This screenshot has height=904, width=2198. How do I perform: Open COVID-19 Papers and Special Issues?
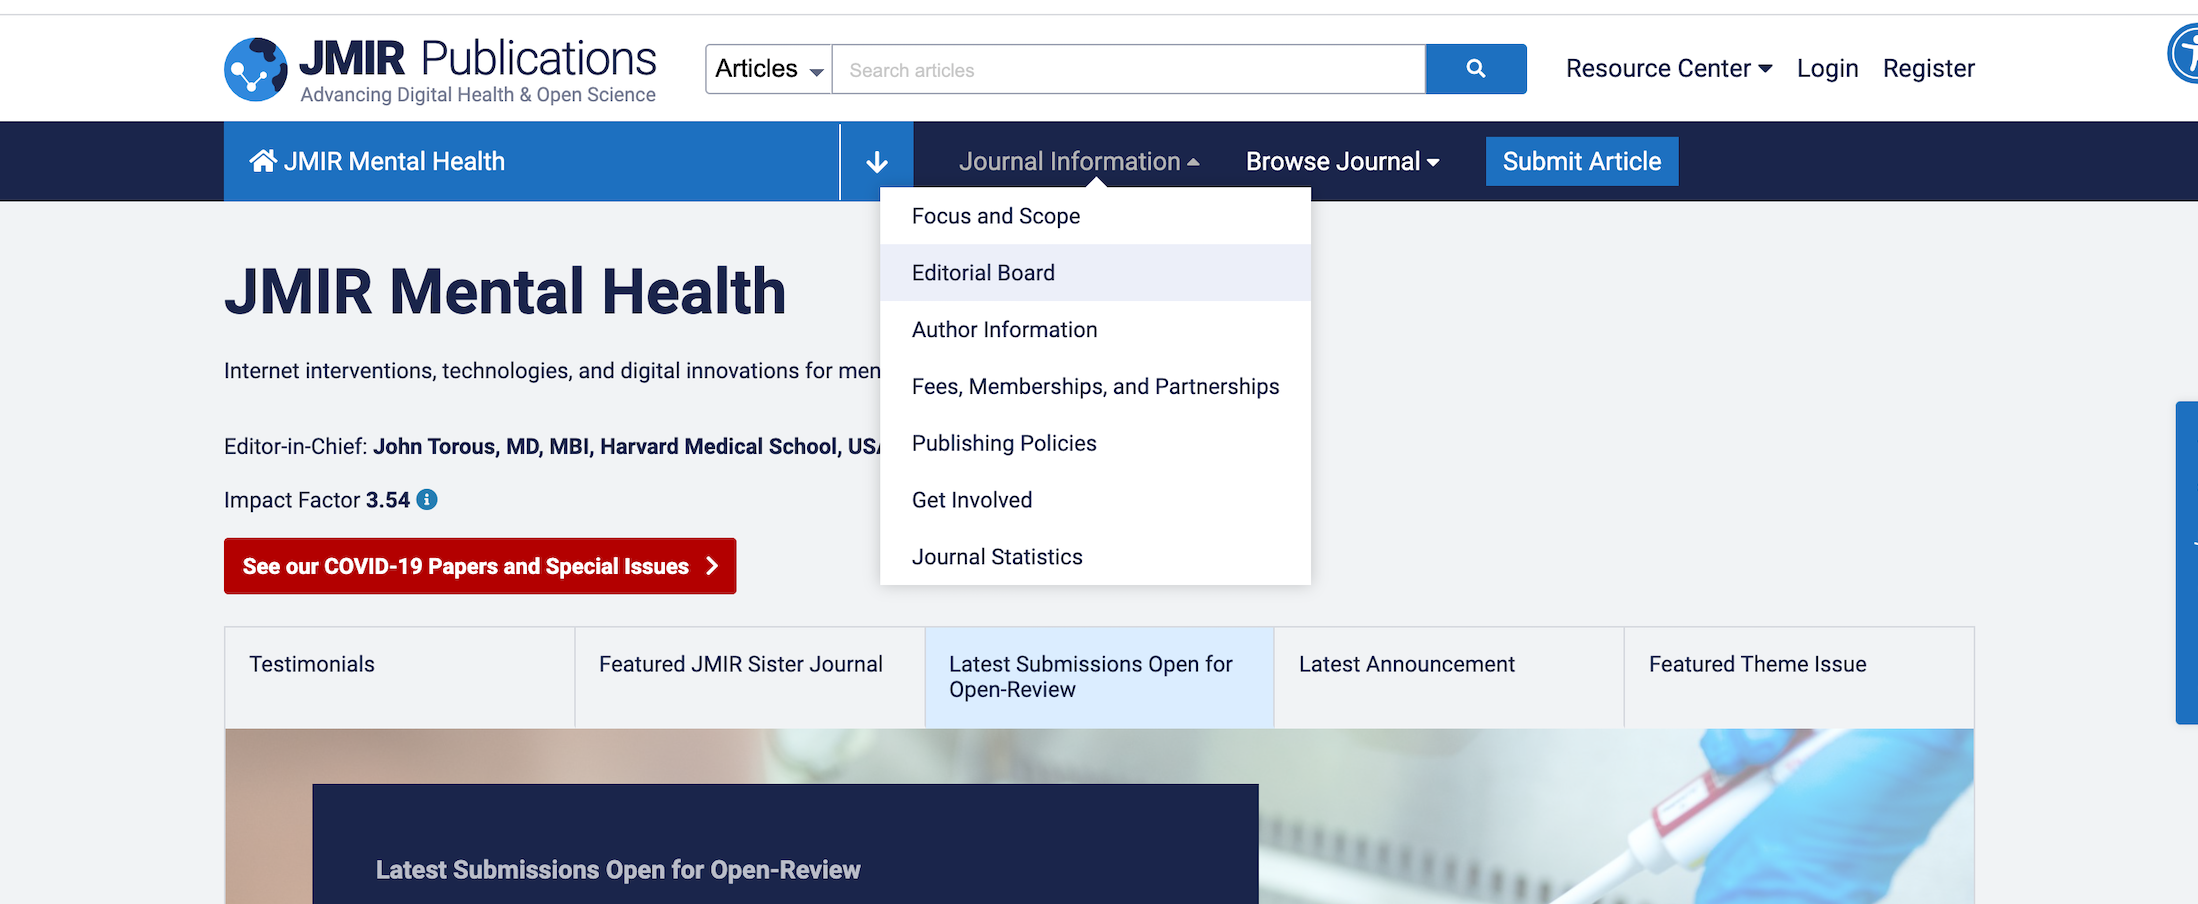(x=480, y=566)
